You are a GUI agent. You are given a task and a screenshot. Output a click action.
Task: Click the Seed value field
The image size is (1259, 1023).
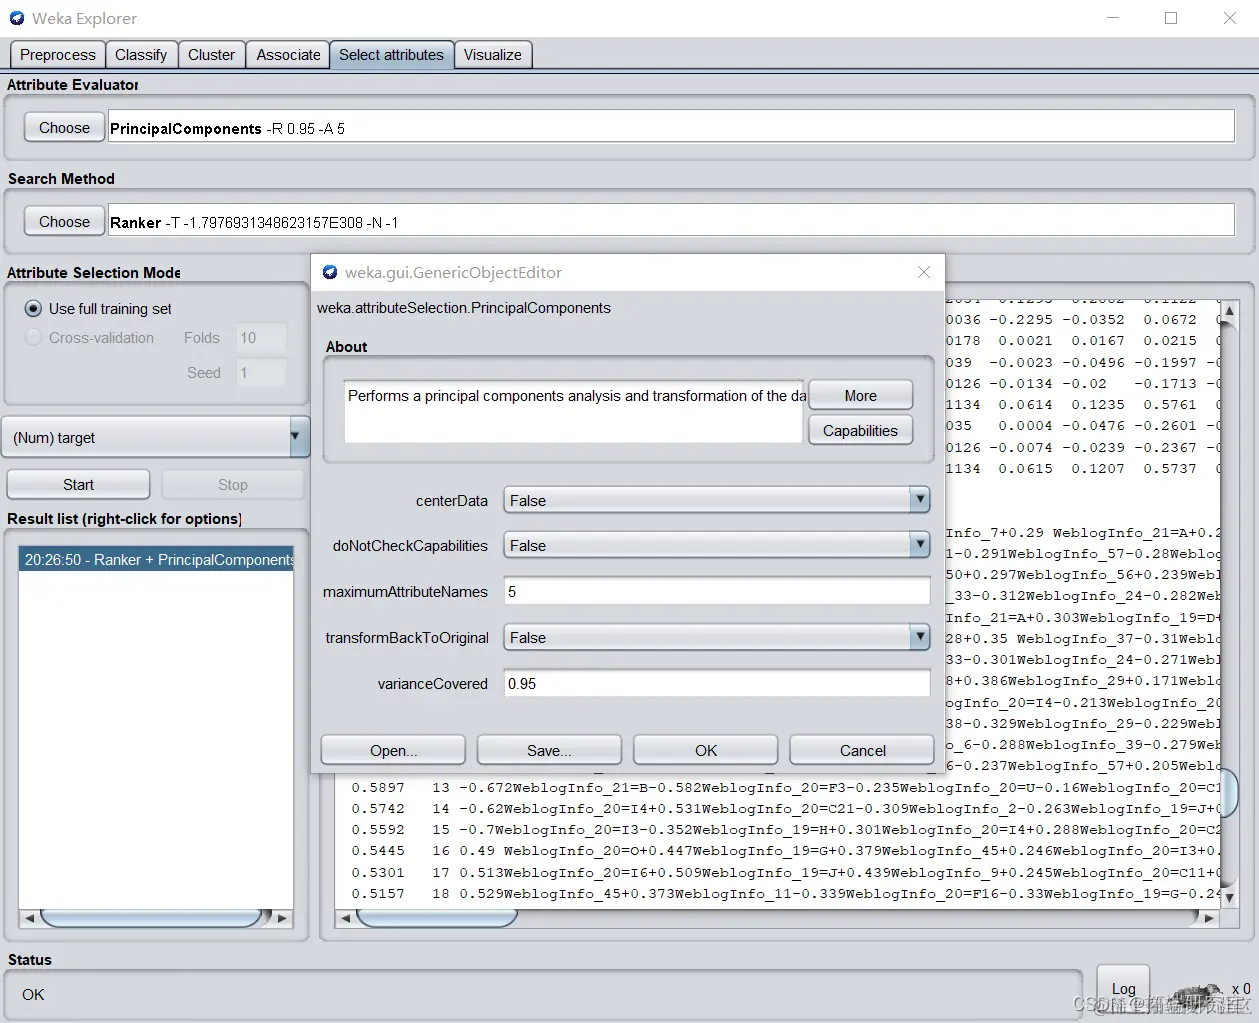(x=261, y=373)
